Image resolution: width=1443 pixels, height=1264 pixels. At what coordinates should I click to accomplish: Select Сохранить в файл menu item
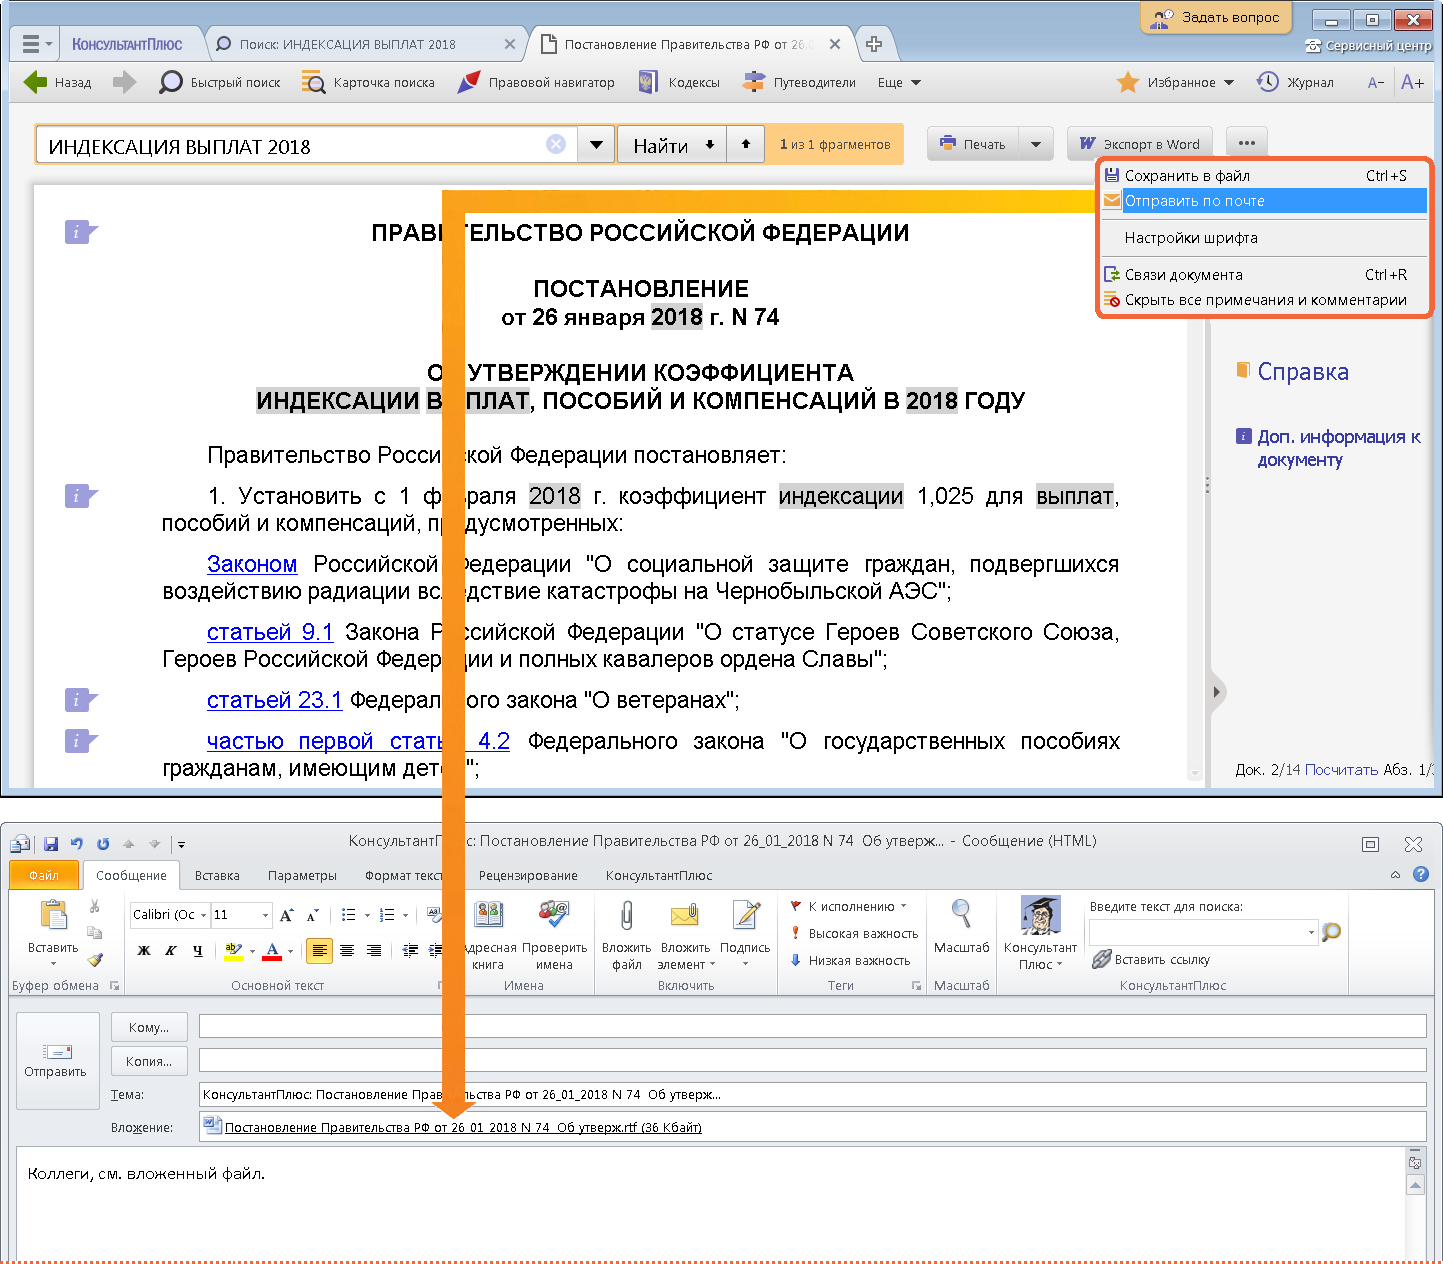point(1264,176)
